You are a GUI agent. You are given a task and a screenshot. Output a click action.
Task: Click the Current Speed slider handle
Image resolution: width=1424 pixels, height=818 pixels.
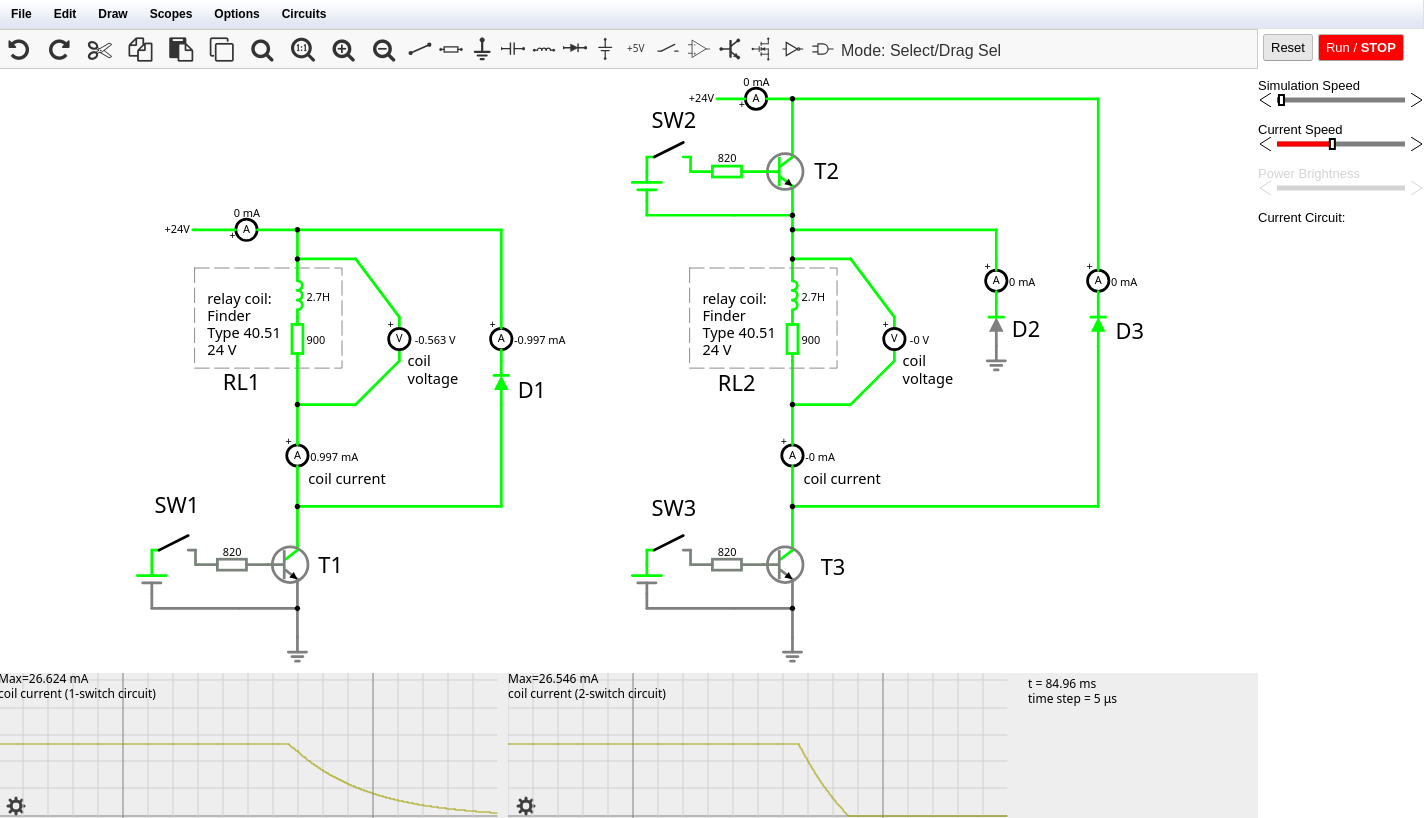click(1332, 144)
